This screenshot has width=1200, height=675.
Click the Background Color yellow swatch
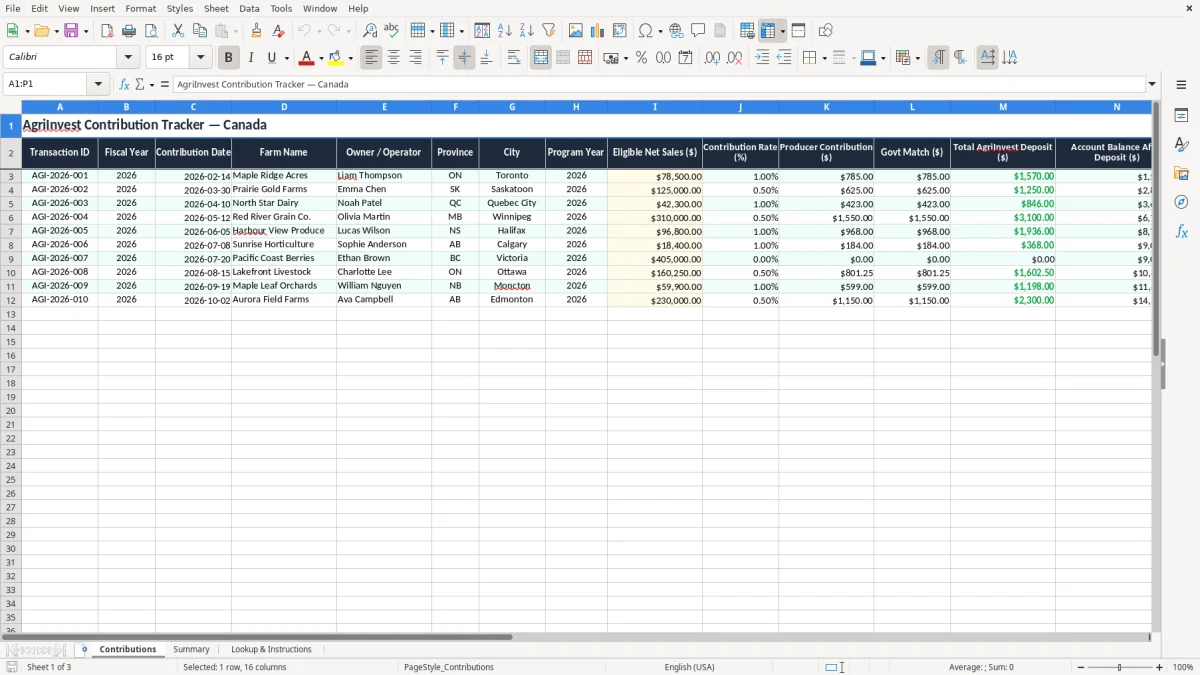336,58
